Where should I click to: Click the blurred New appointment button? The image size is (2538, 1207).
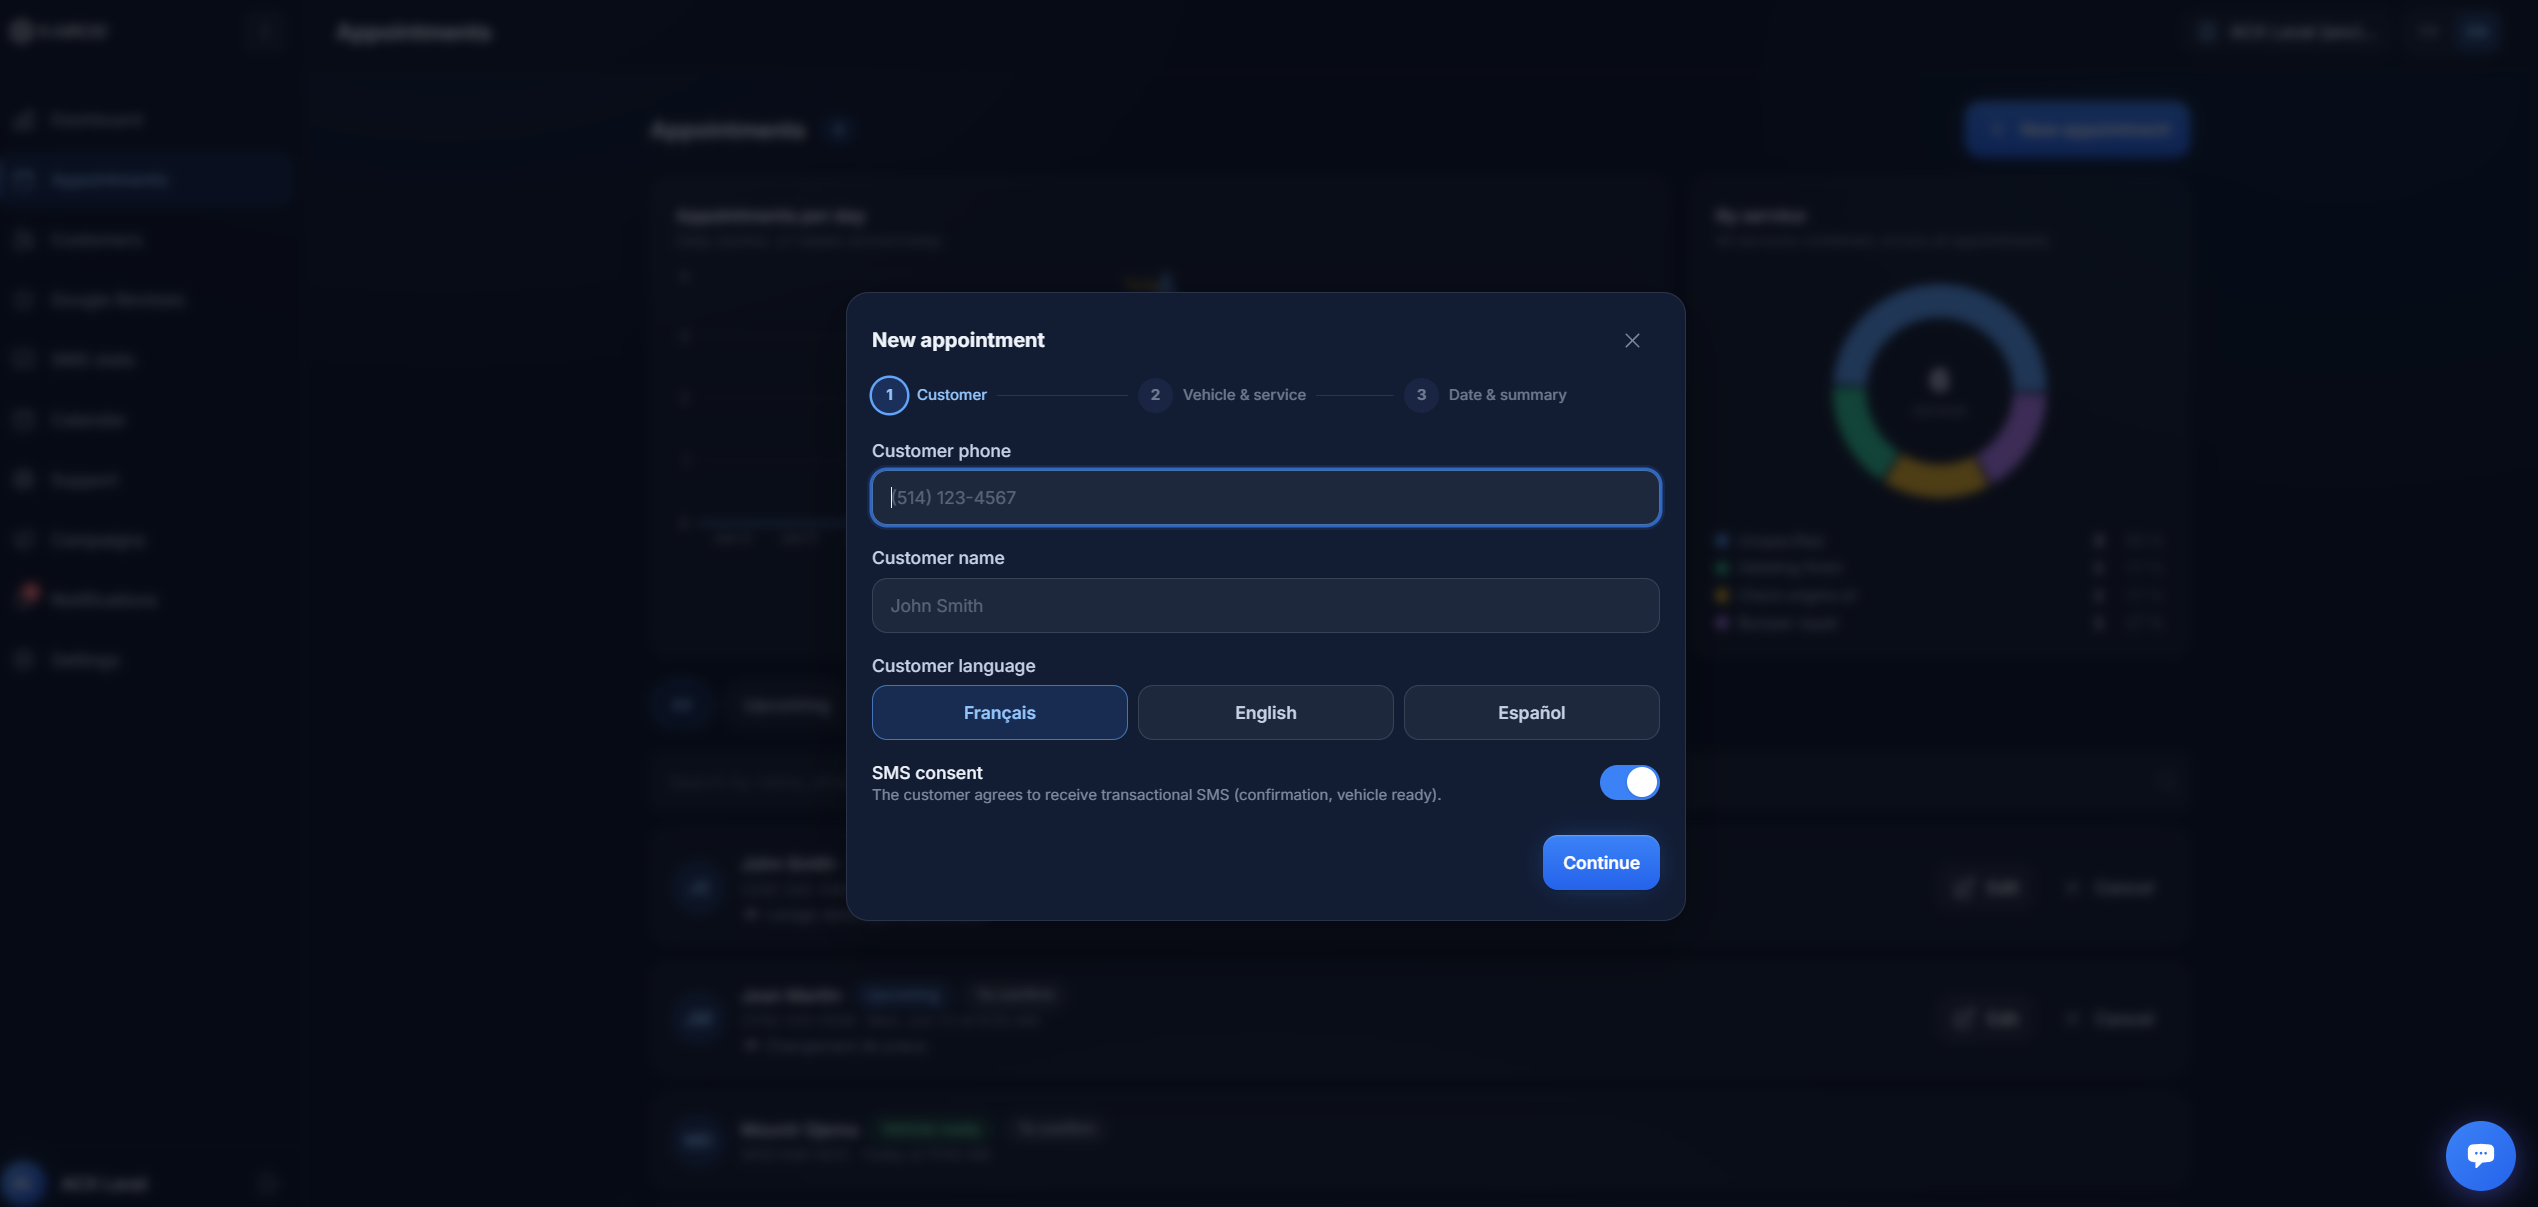pos(2076,129)
